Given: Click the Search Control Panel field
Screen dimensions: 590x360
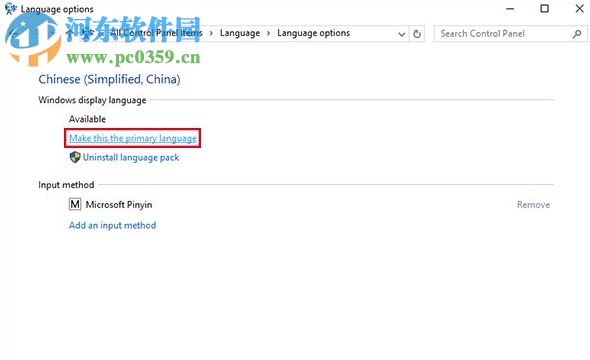Looking at the screenshot, I should (x=510, y=33).
